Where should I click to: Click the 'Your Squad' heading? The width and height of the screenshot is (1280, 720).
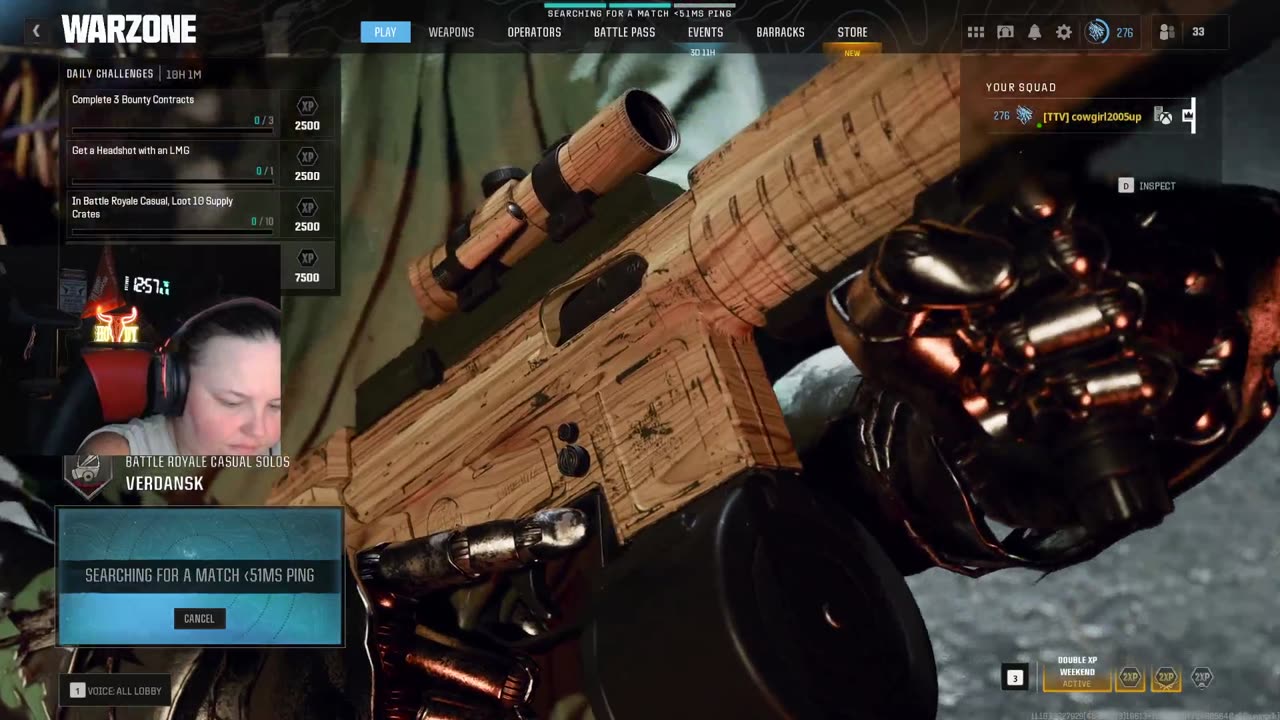pos(1021,87)
